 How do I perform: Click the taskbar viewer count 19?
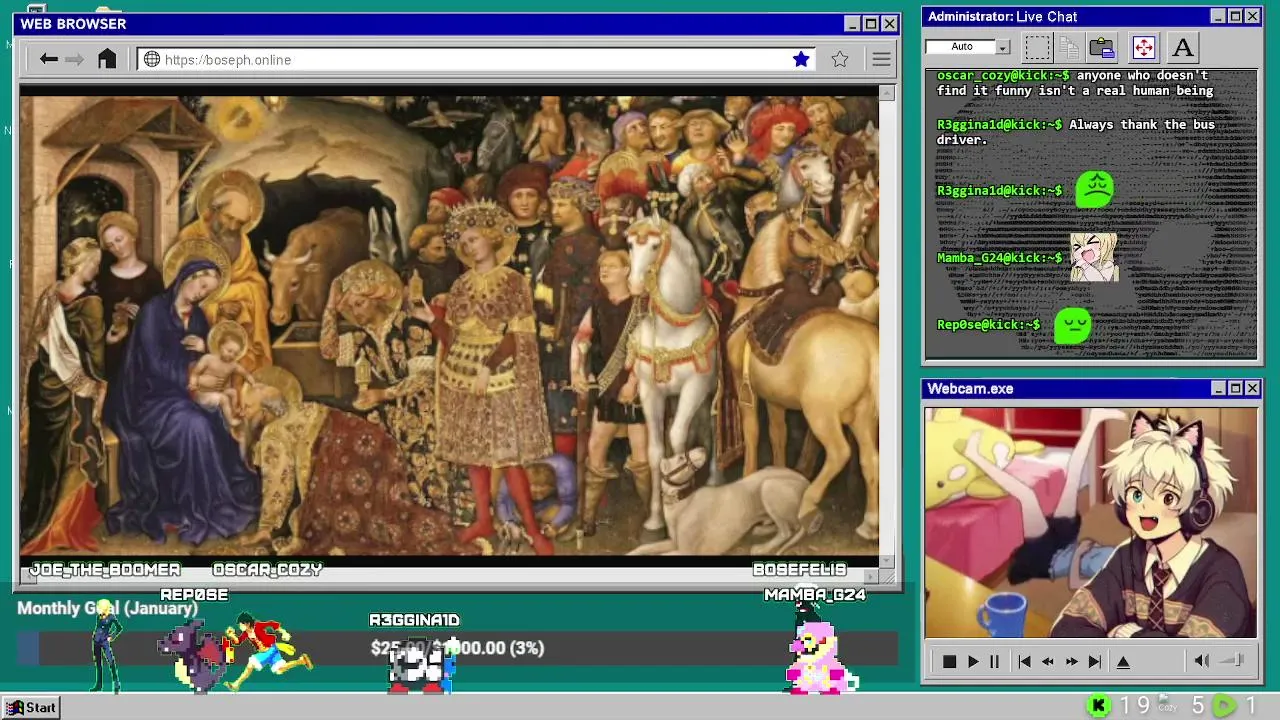coord(1135,706)
